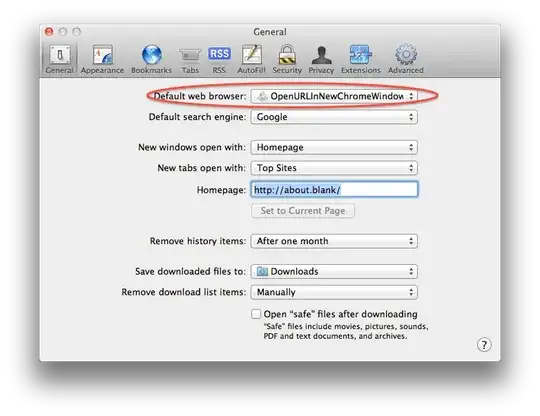The image size is (540, 416).
Task: Open the Default web browser dropdown
Action: click(x=334, y=96)
